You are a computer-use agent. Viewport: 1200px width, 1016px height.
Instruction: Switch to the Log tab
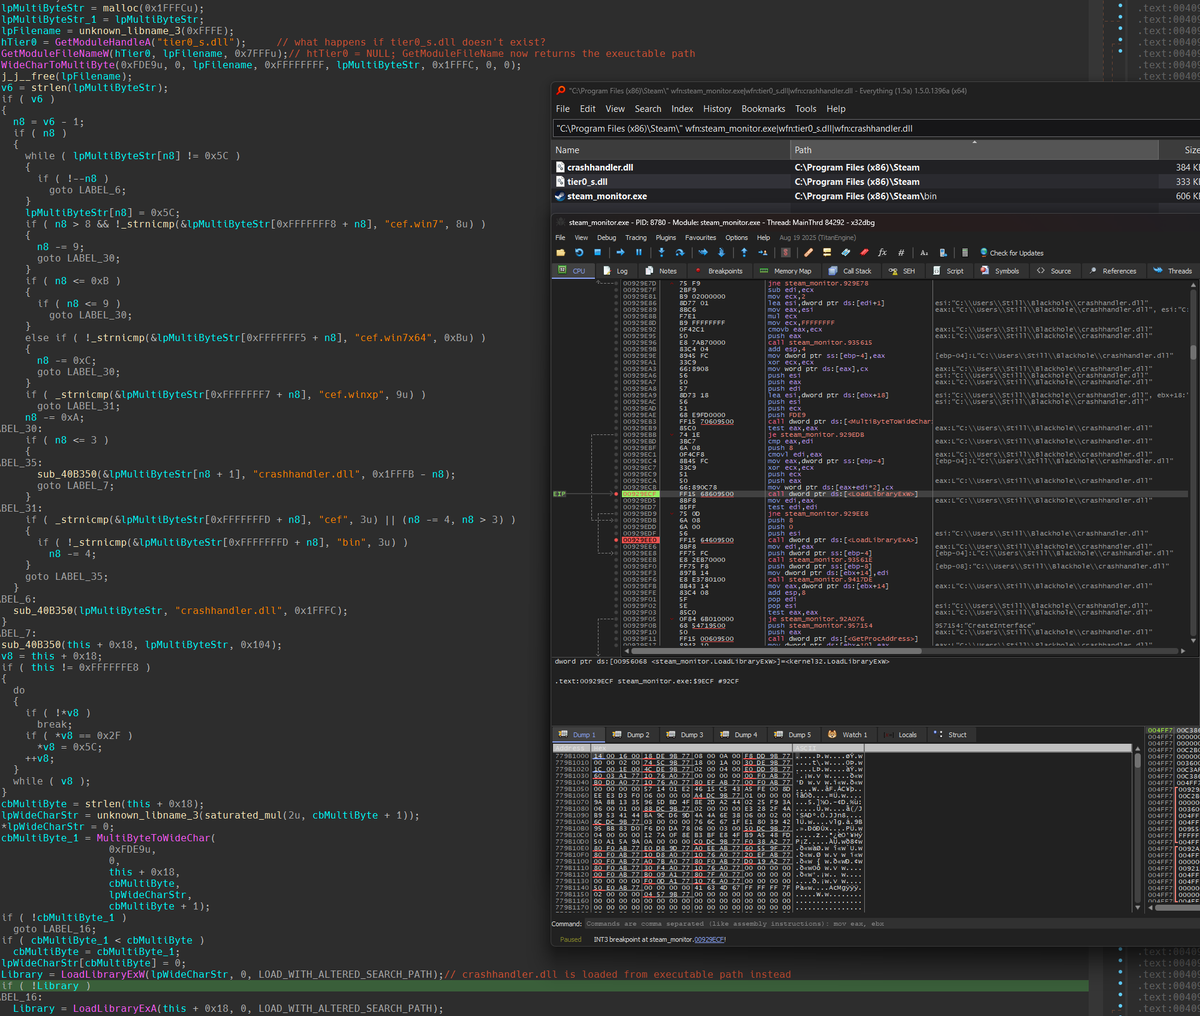coord(616,271)
